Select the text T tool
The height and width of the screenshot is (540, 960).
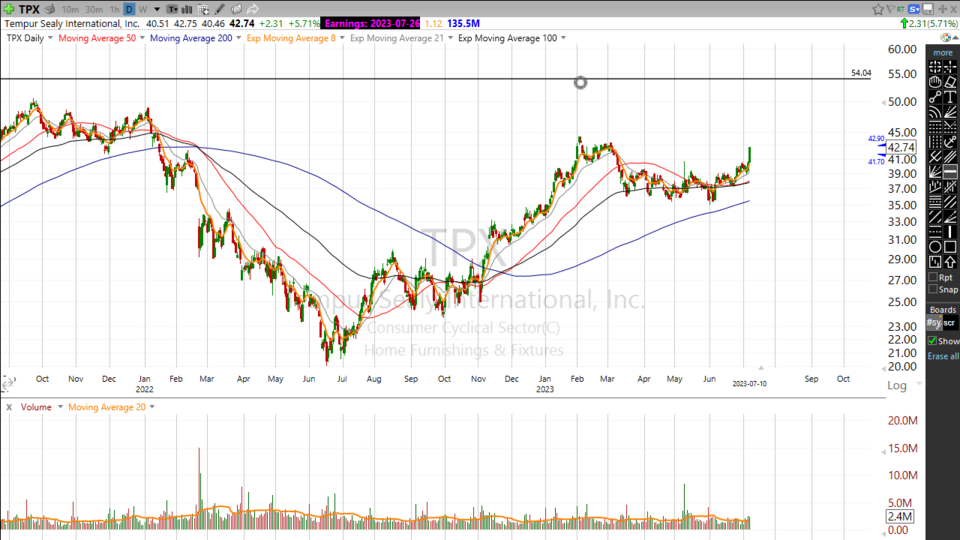(x=950, y=97)
